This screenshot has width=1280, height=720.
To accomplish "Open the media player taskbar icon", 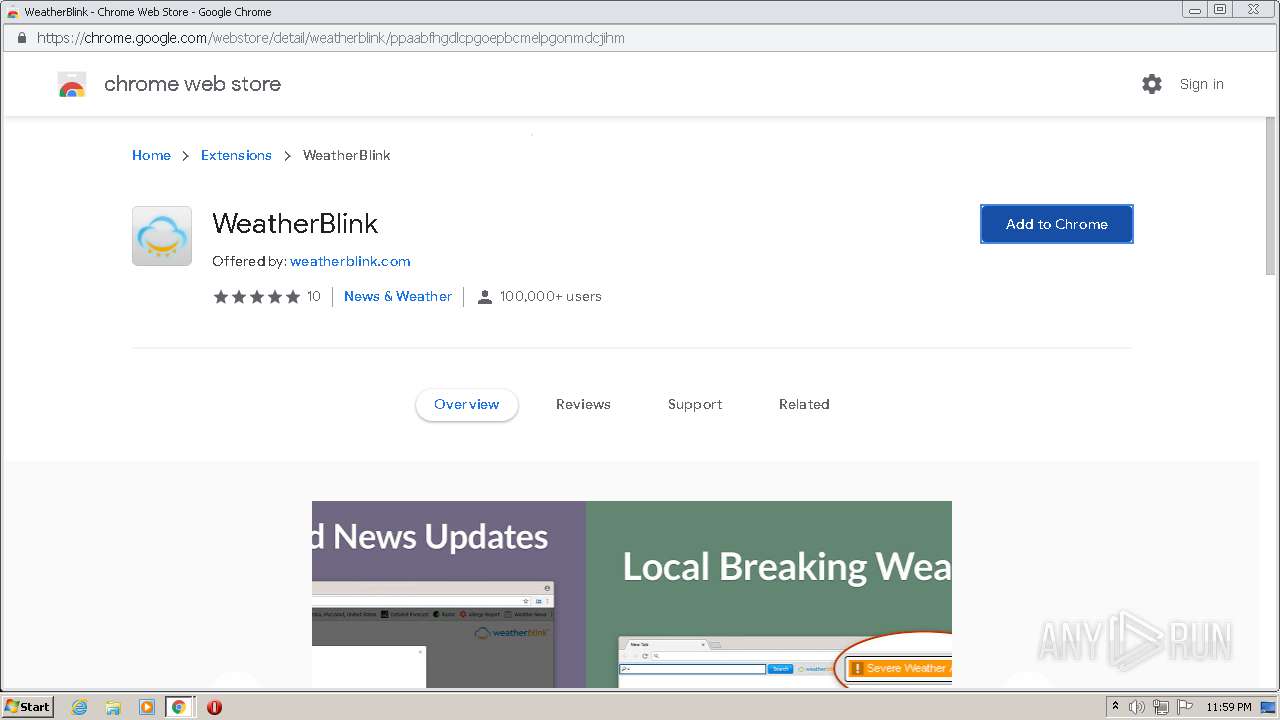I will point(146,707).
